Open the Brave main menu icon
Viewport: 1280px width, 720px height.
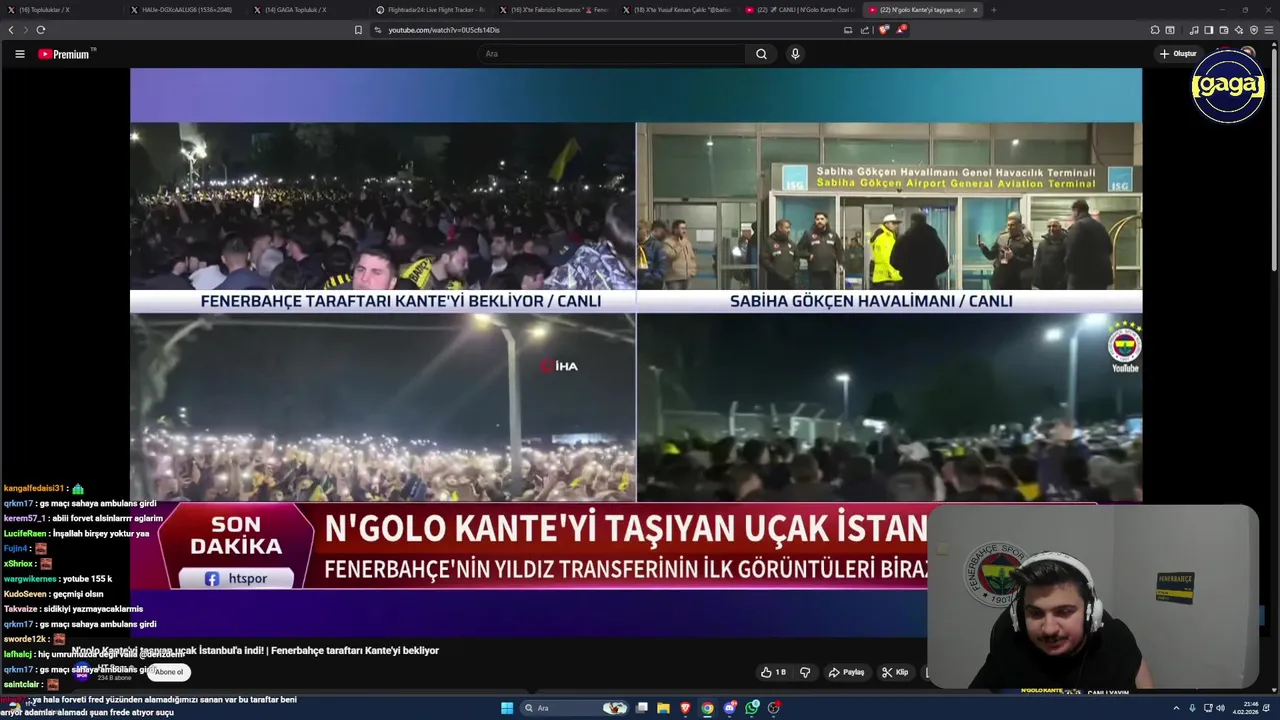pos(1269,30)
